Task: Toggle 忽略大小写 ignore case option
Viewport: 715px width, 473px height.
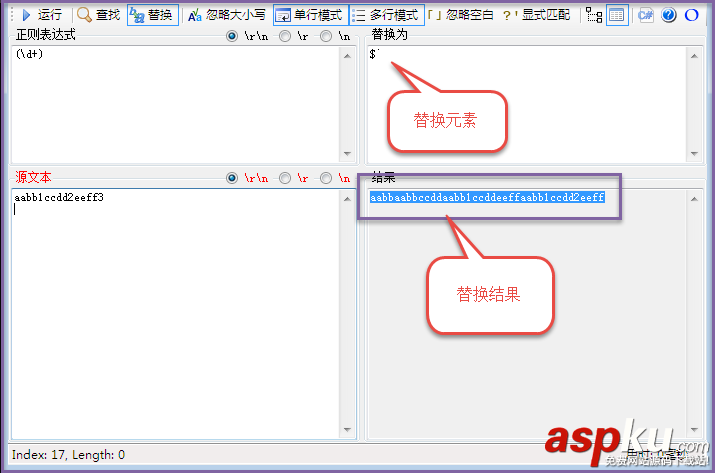Action: 227,15
